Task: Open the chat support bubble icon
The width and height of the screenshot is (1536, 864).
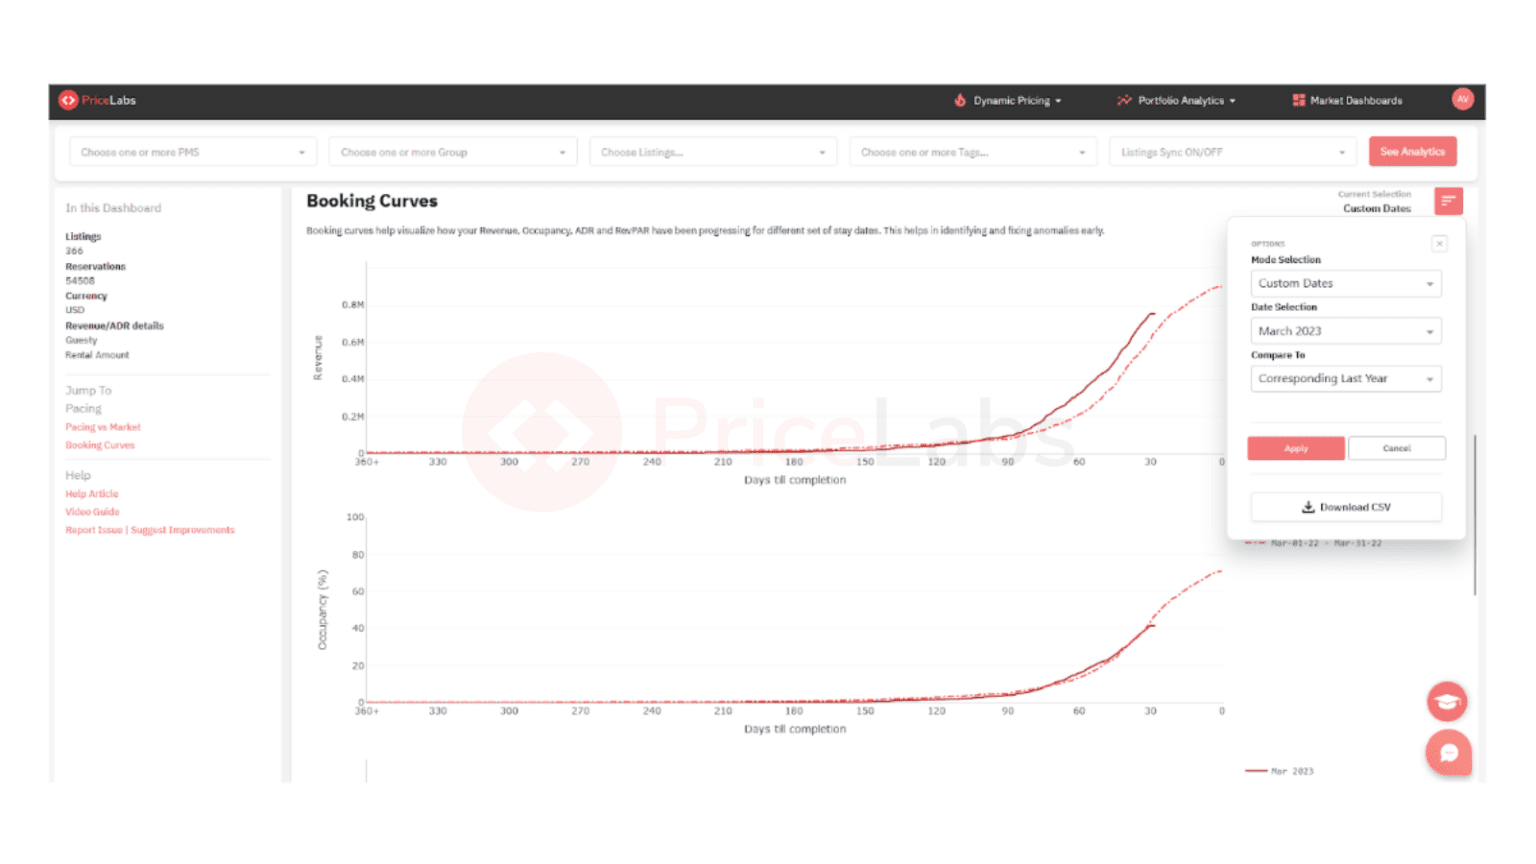Action: (x=1448, y=752)
